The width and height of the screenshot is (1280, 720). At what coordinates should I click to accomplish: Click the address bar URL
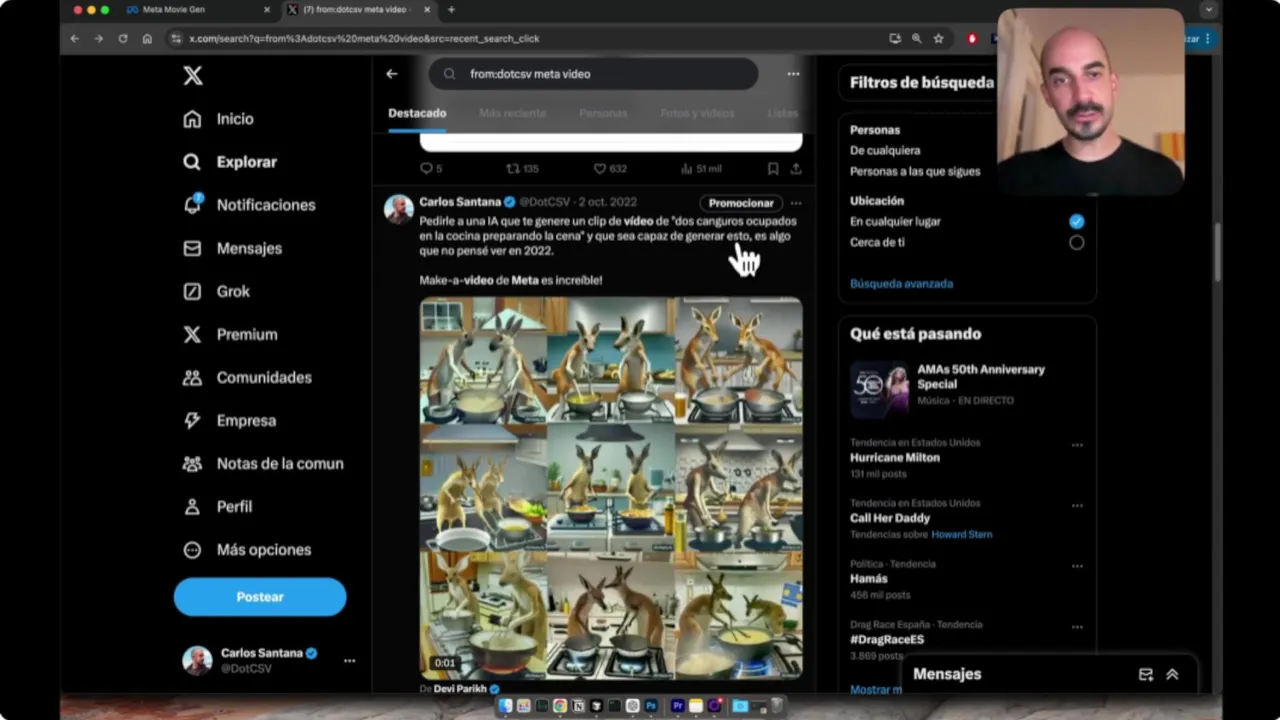(x=364, y=38)
